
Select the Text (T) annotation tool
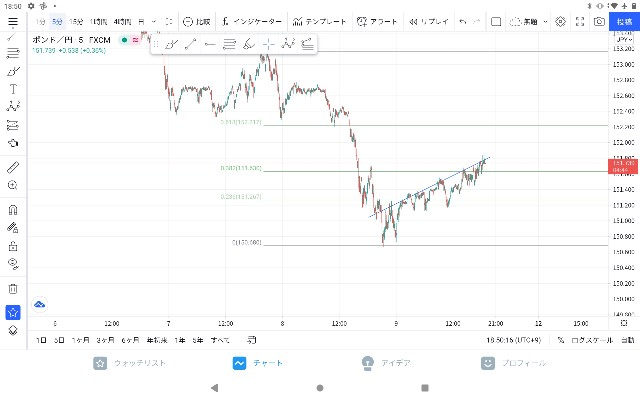click(x=13, y=89)
